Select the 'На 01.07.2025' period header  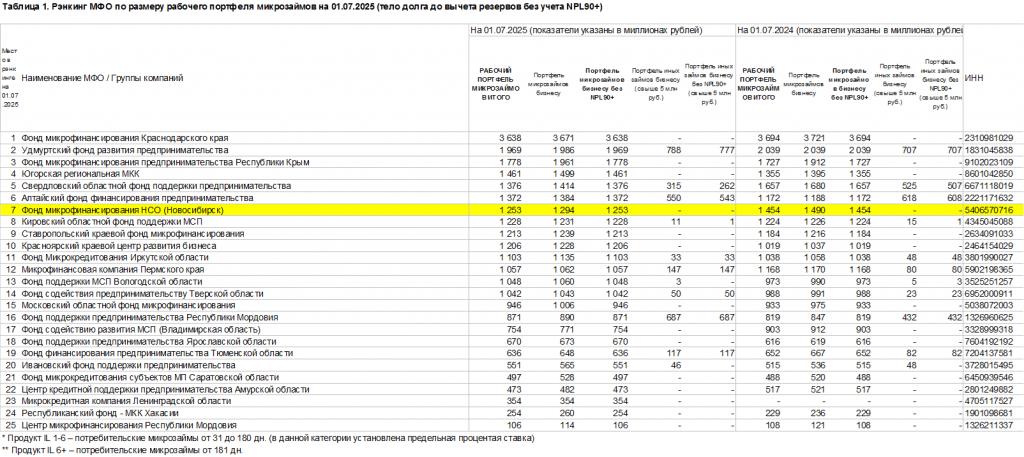tap(586, 32)
